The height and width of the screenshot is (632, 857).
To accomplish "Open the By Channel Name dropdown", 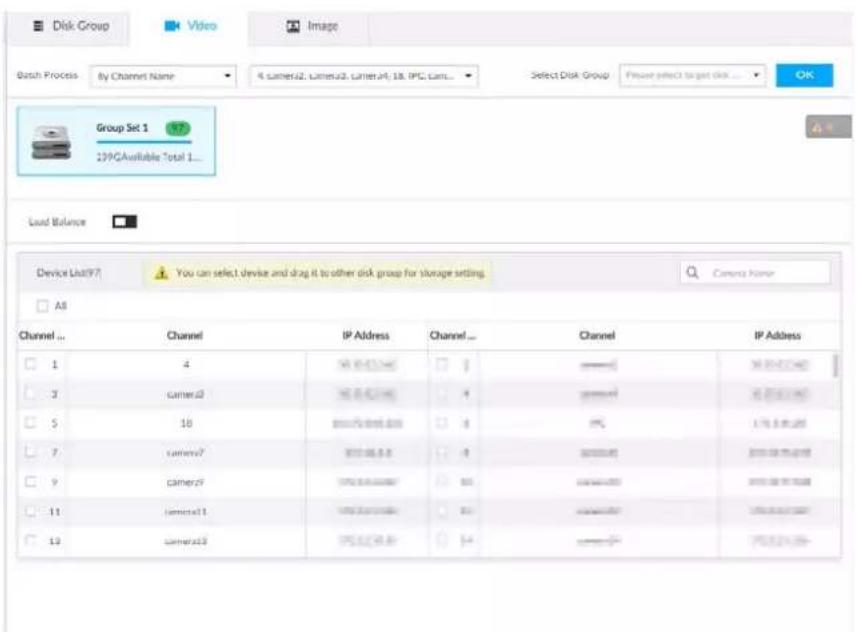I will 163,76.
